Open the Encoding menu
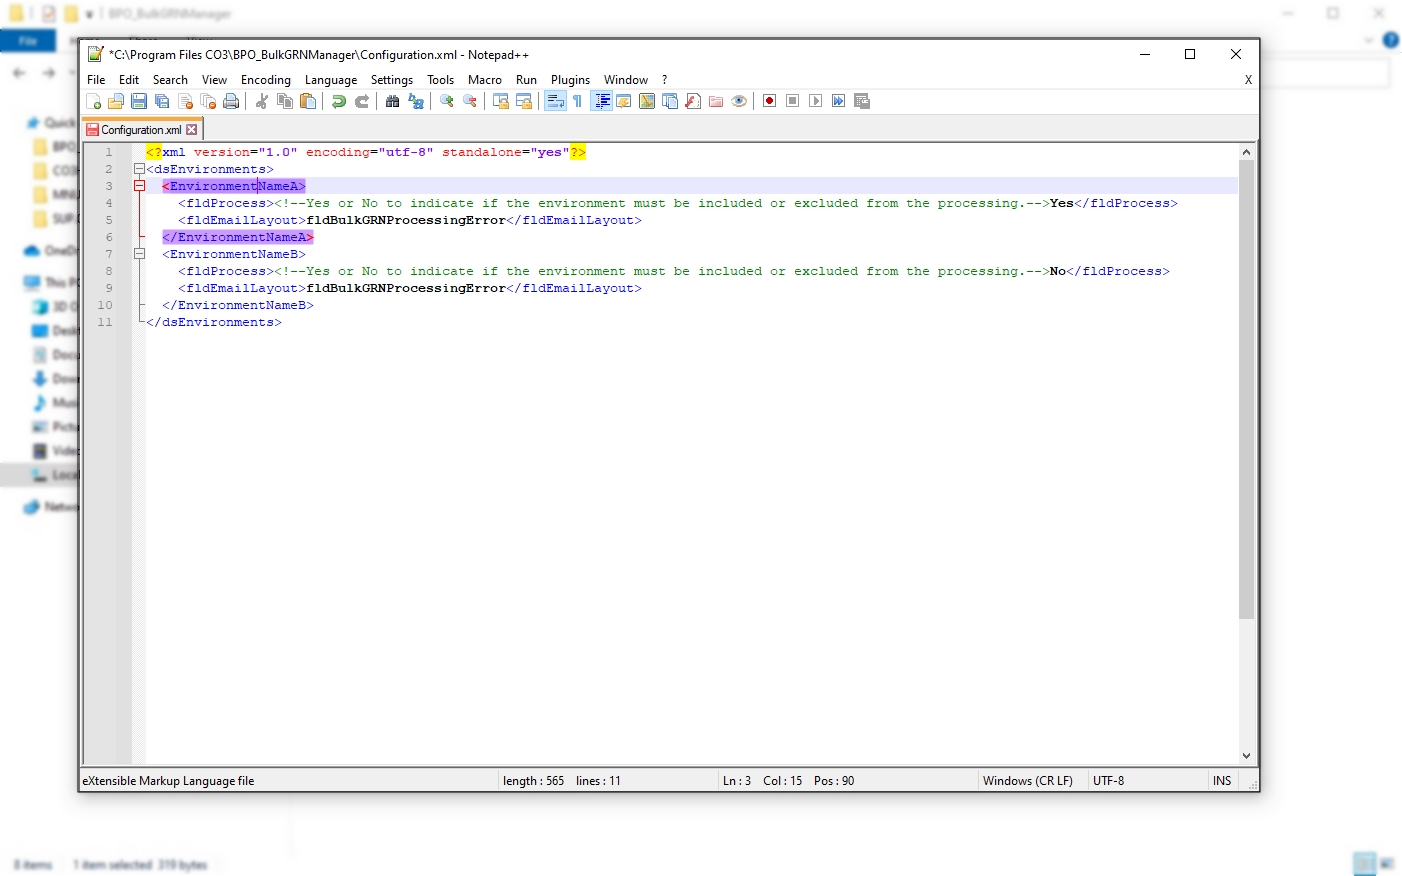1402x876 pixels. coord(265,80)
